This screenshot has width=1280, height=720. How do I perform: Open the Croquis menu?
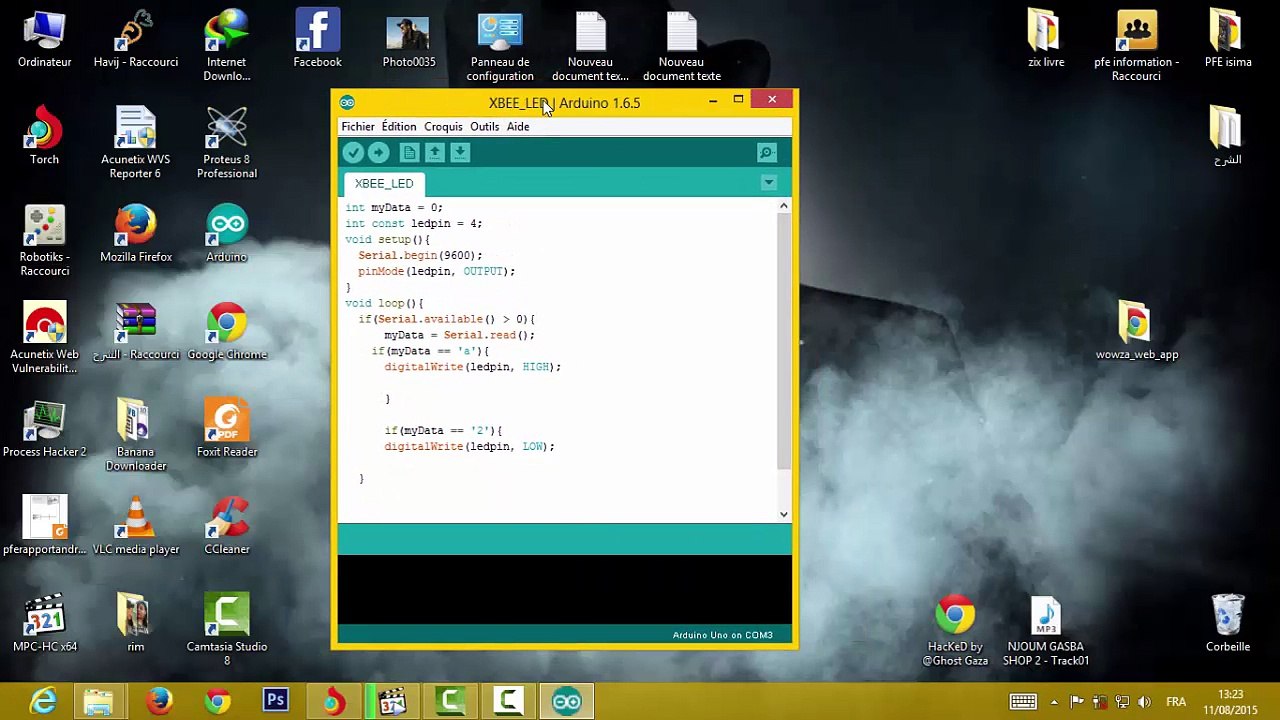coord(443,127)
